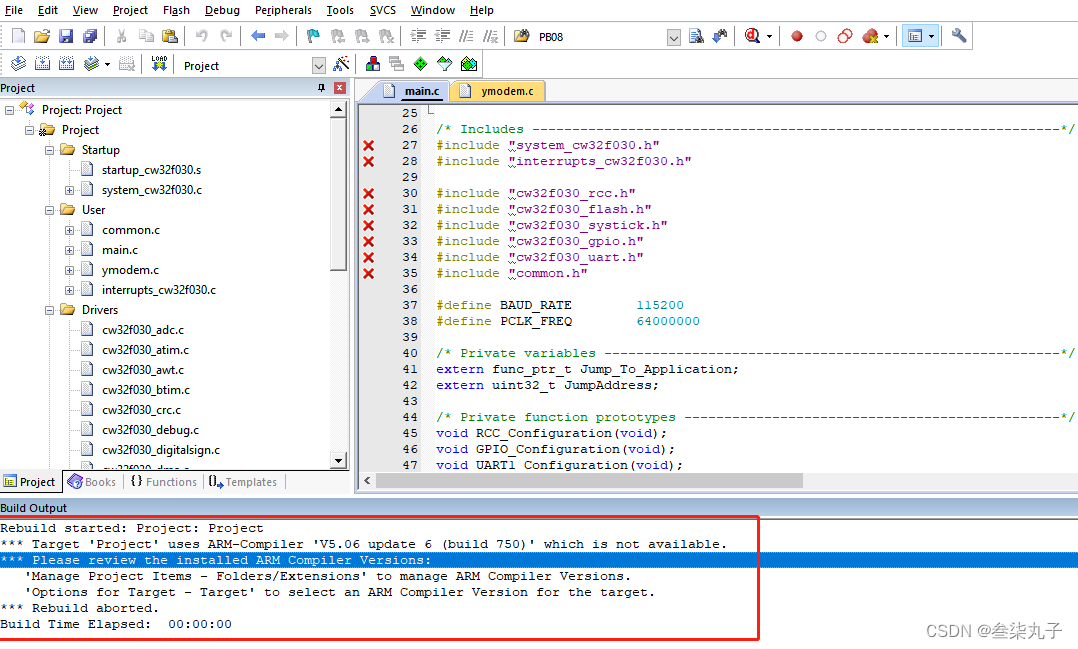
Task: Expand the system_cw32f030.c tree item
Action: (72, 189)
